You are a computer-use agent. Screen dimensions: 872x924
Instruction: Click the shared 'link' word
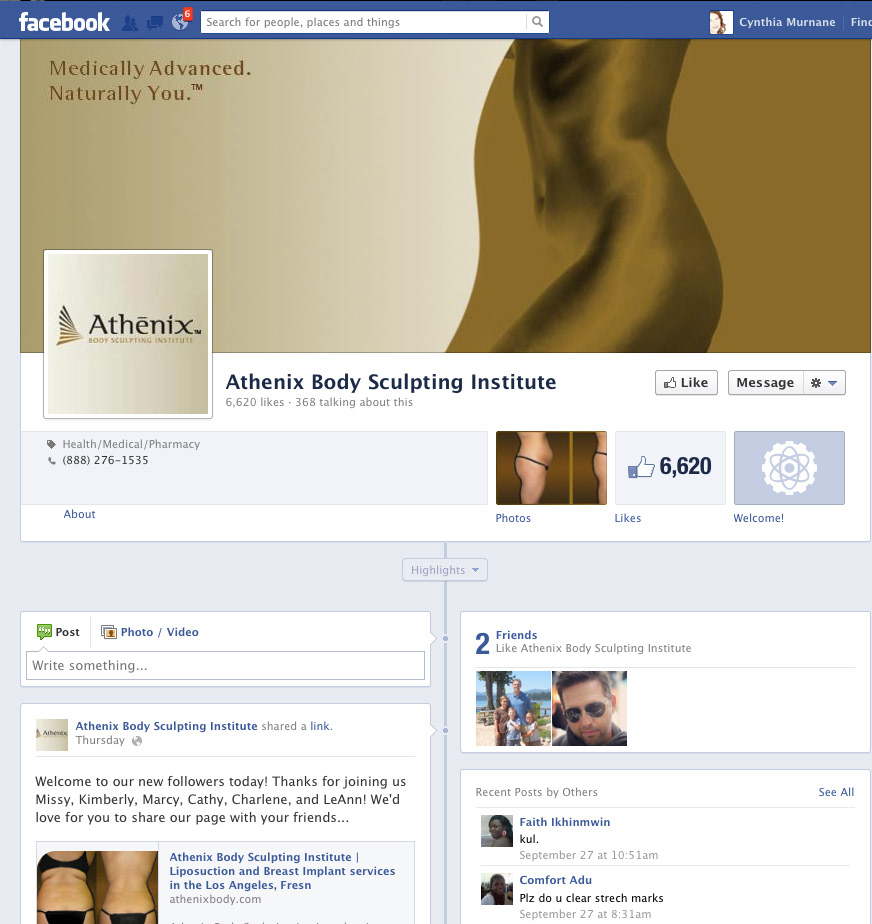coord(320,726)
